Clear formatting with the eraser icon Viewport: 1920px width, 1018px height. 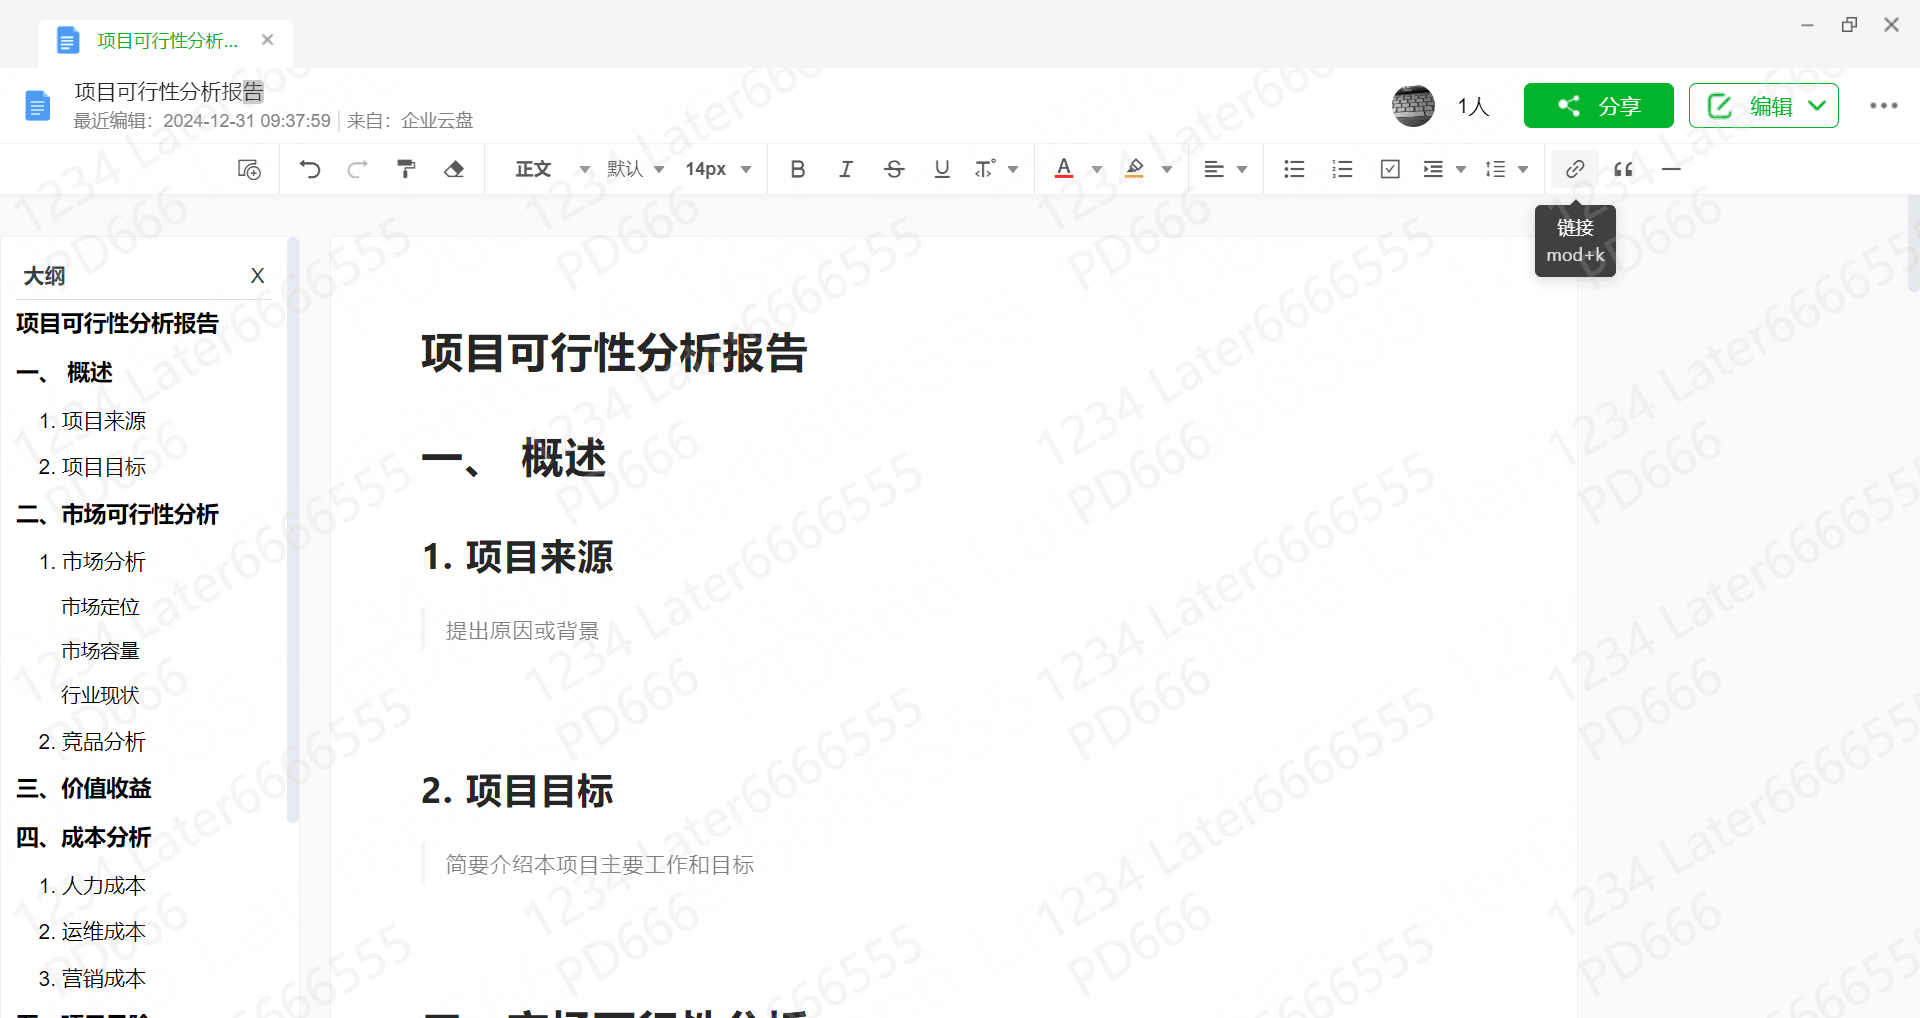[x=454, y=169]
